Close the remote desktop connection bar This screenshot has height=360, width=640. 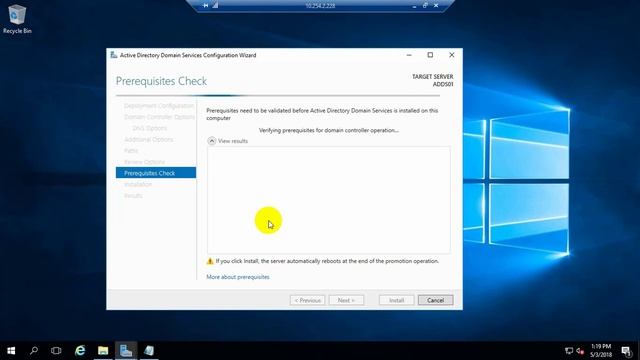pyautogui.click(x=436, y=6)
